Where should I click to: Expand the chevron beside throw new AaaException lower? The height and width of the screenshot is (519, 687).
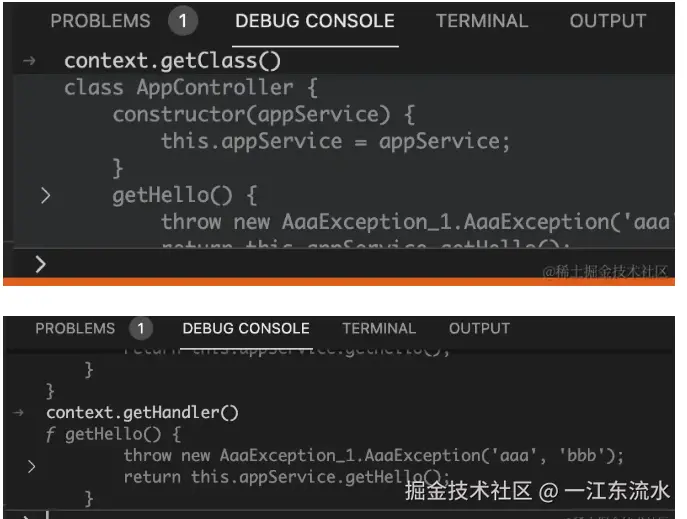[x=31, y=467]
